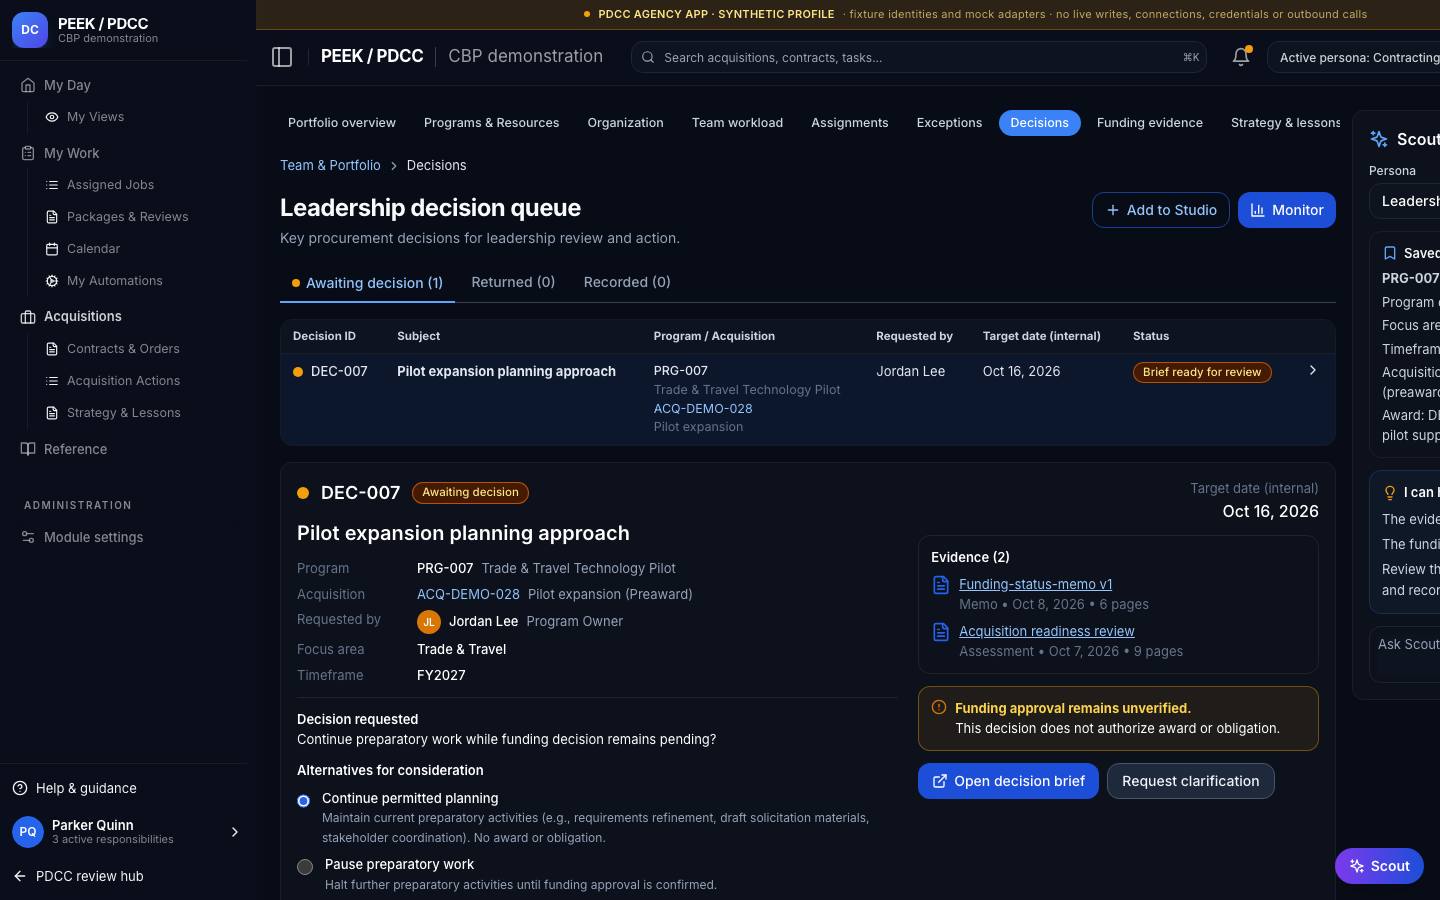This screenshot has width=1440, height=900.
Task: Sort by Target date (internal) column
Action: coord(1041,336)
